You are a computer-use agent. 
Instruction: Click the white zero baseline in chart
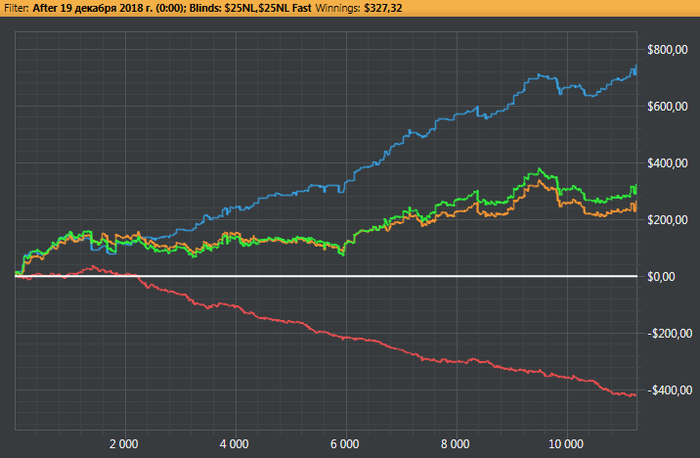coord(326,276)
